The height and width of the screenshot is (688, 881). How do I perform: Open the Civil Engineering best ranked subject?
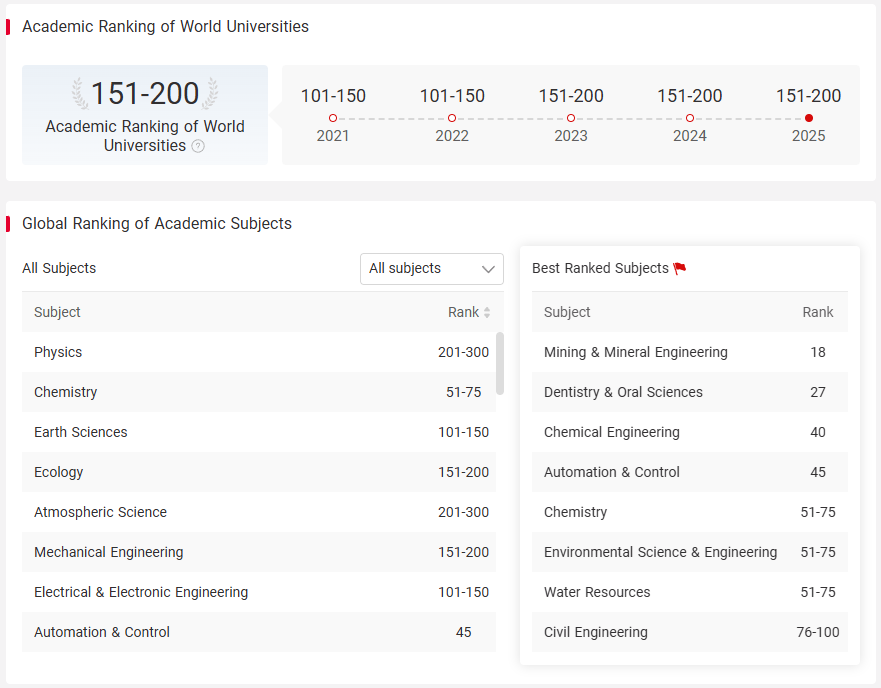[689, 632]
